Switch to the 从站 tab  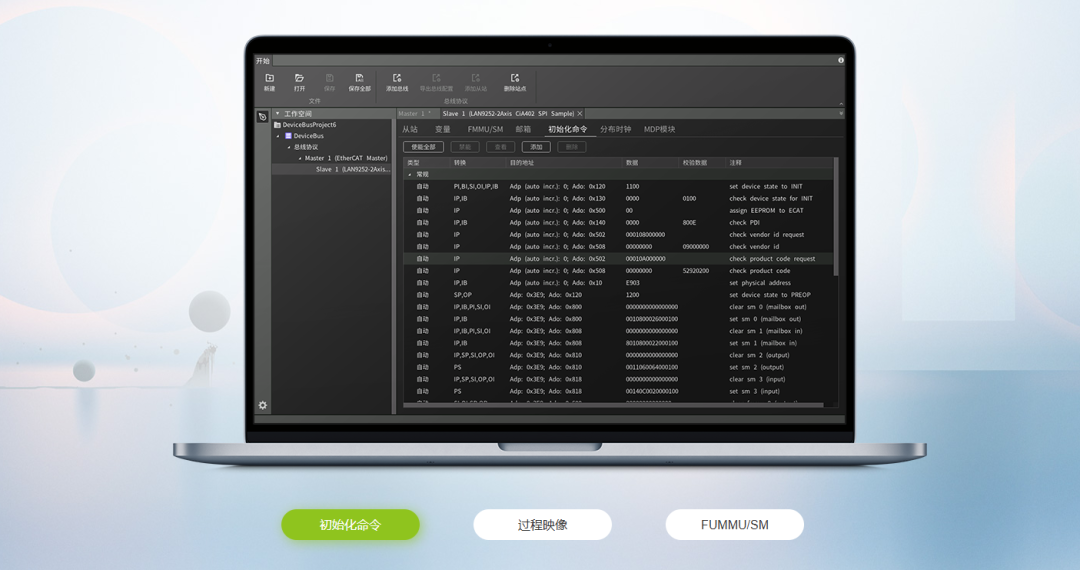410,129
